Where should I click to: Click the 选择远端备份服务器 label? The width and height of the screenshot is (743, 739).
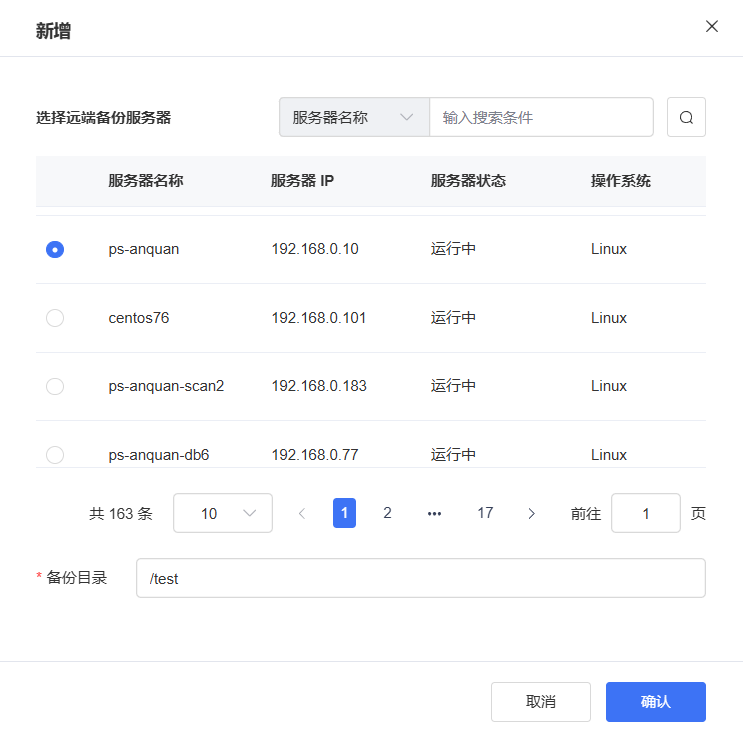coord(104,117)
